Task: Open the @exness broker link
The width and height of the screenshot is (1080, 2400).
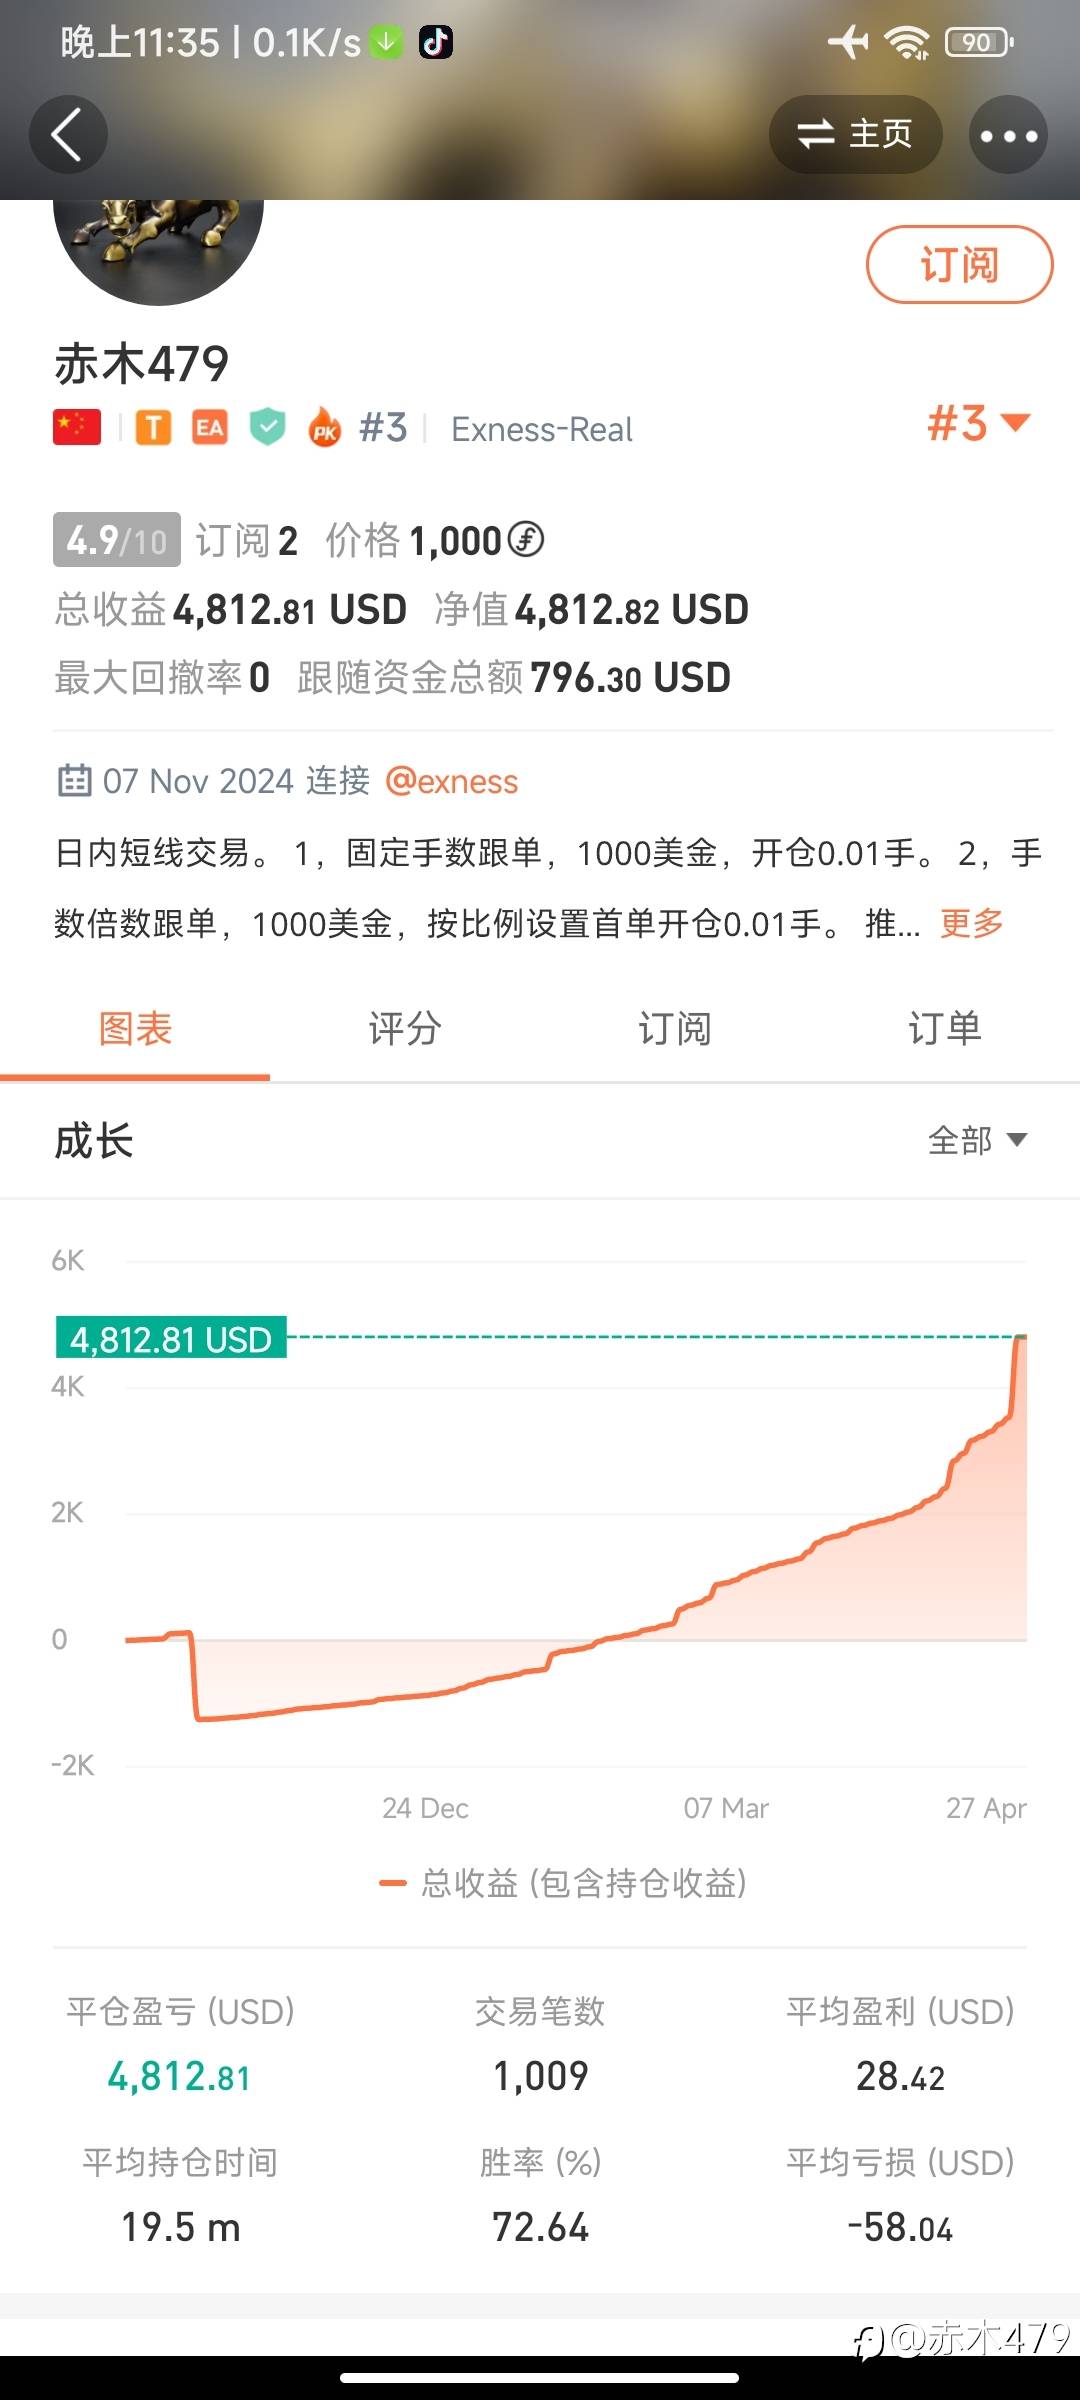Action: [x=452, y=781]
